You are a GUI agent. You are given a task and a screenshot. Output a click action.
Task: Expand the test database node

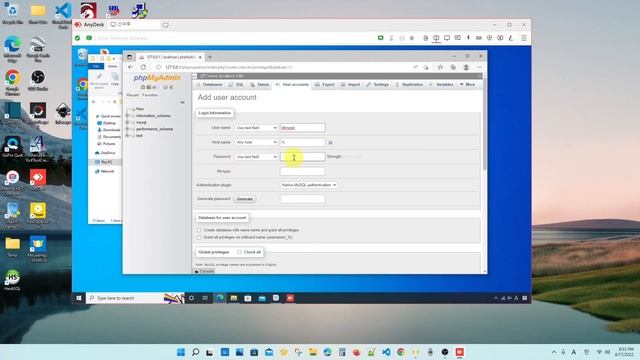point(127,136)
